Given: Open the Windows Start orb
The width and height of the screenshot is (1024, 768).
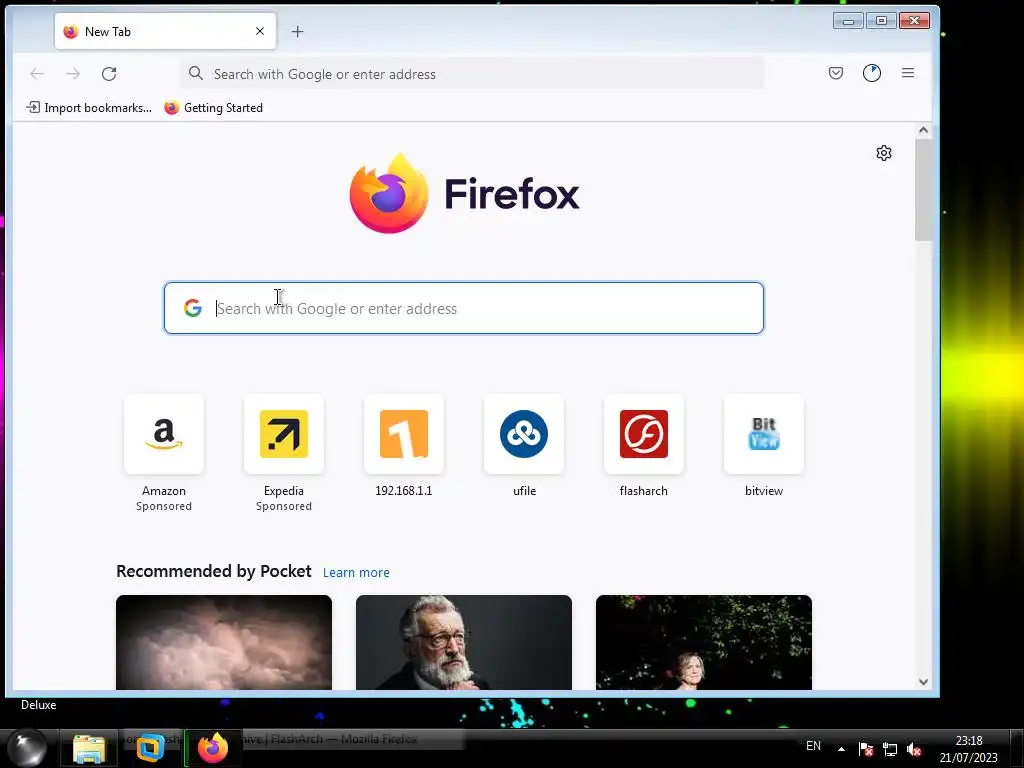Looking at the screenshot, I should coord(27,748).
